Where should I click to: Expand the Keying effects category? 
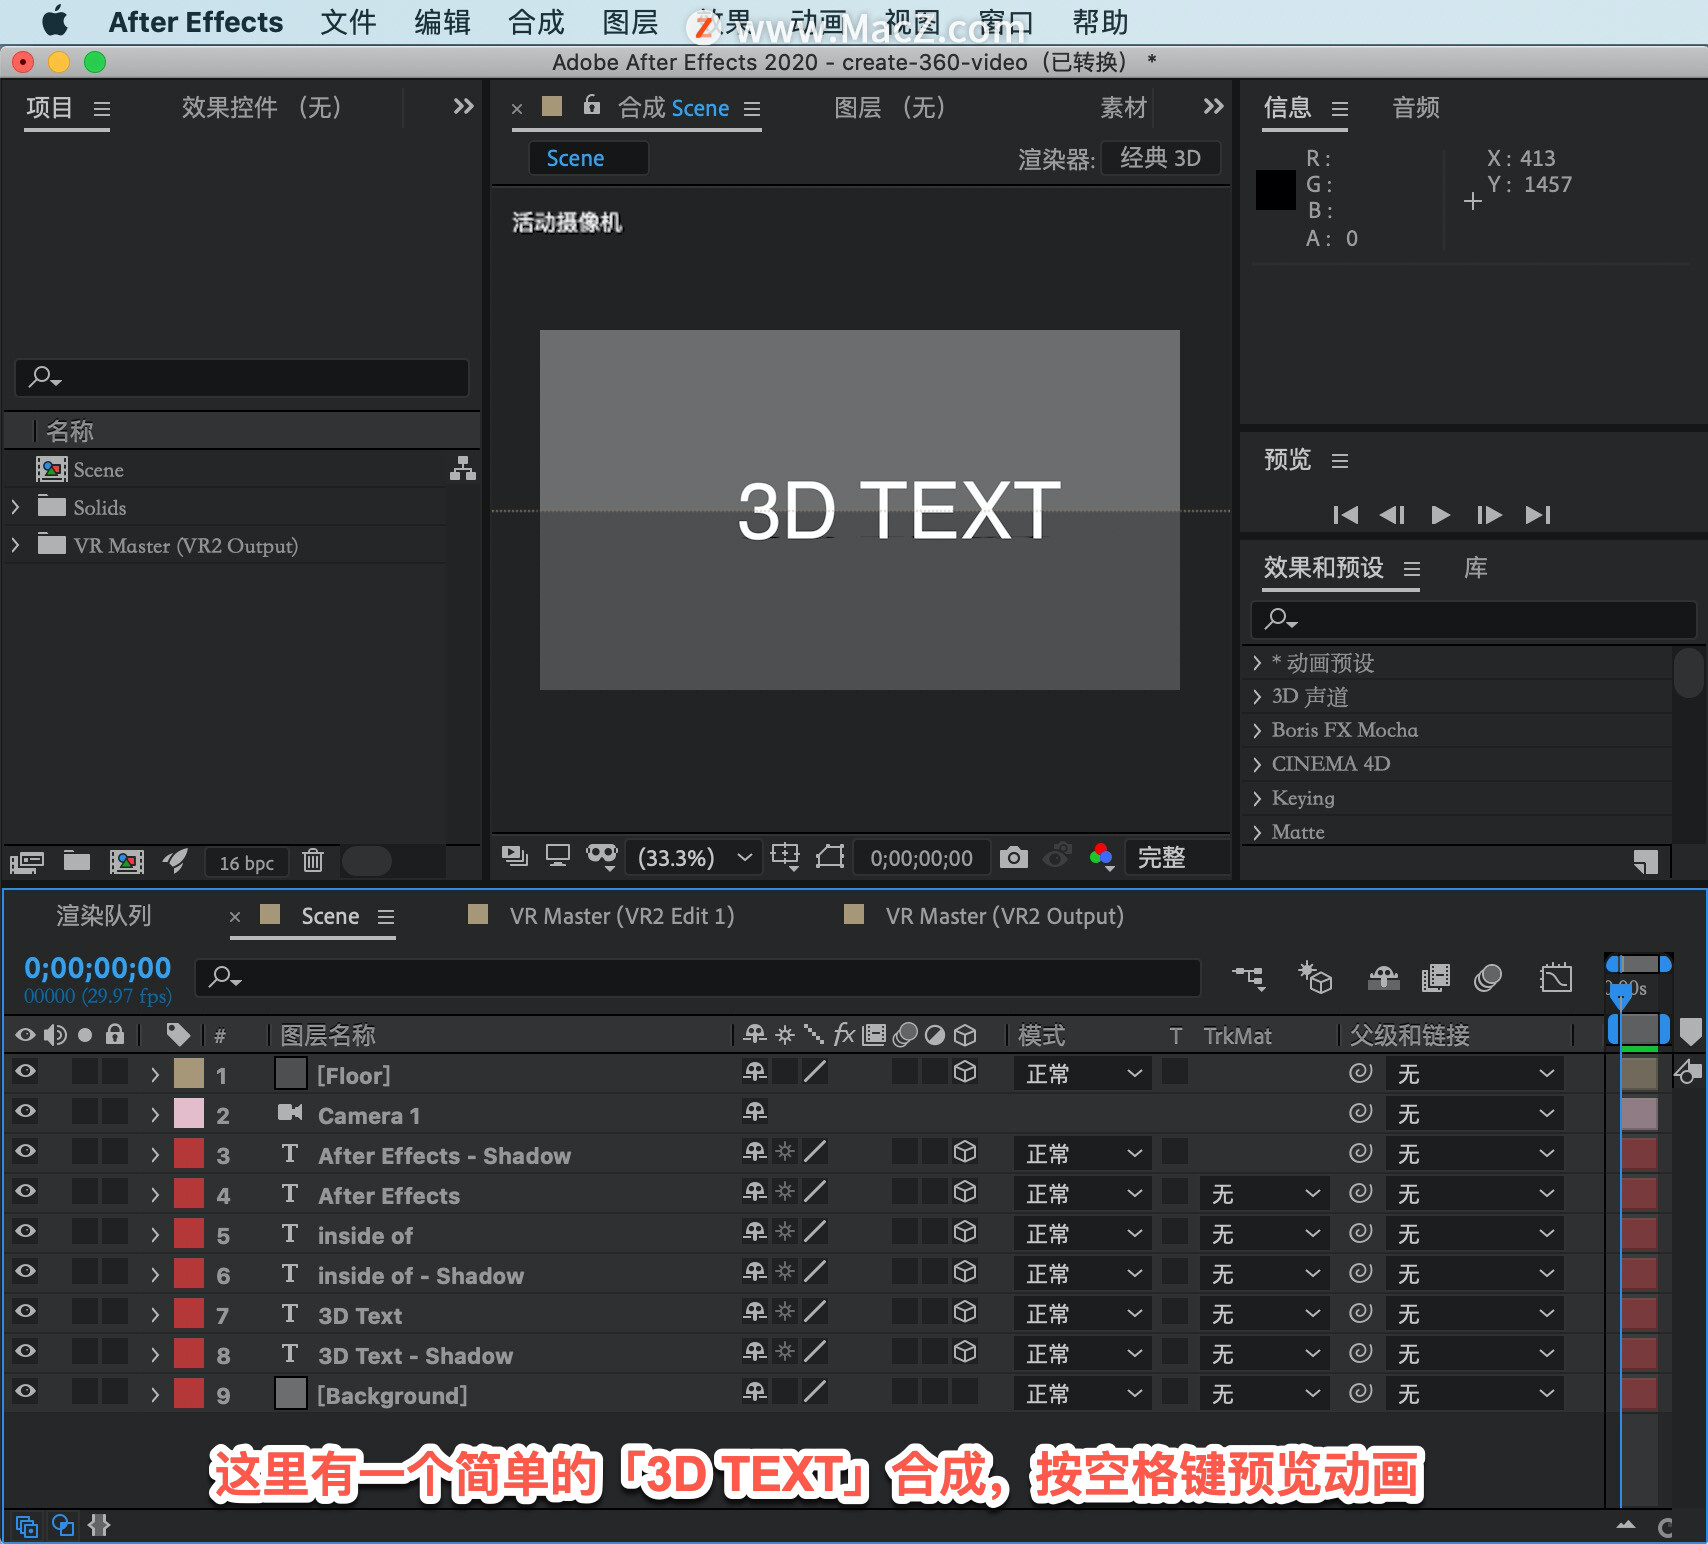click(x=1257, y=798)
